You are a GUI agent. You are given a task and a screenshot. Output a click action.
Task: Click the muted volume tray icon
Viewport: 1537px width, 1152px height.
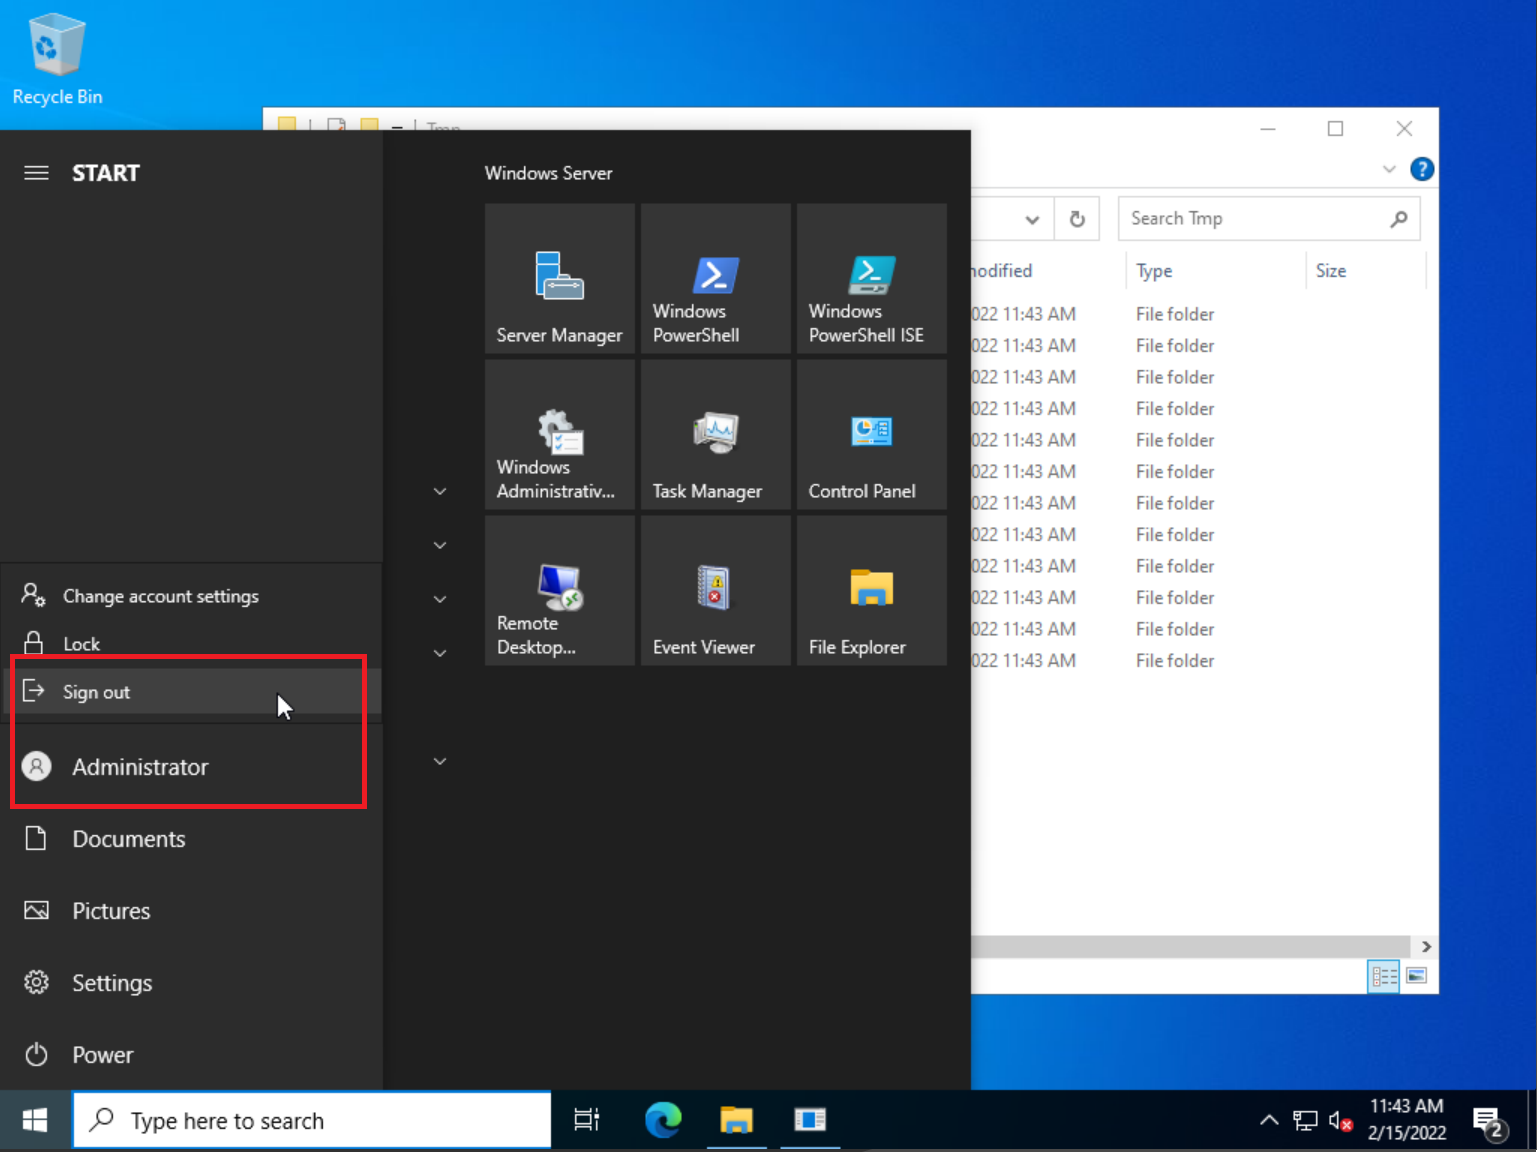[x=1341, y=1121]
